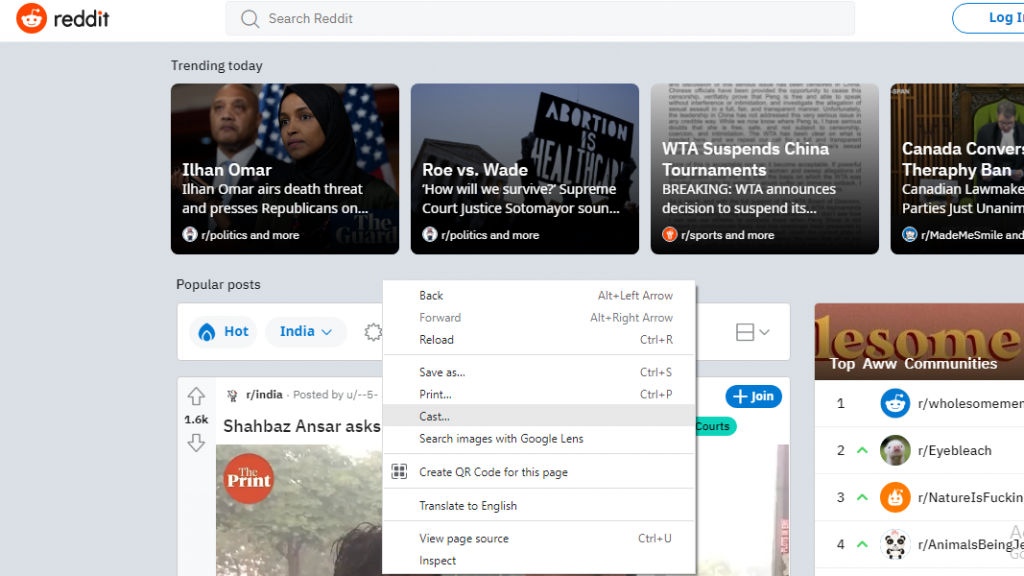Choose Back in context menu
Image resolution: width=1024 pixels, height=576 pixels.
click(539, 296)
